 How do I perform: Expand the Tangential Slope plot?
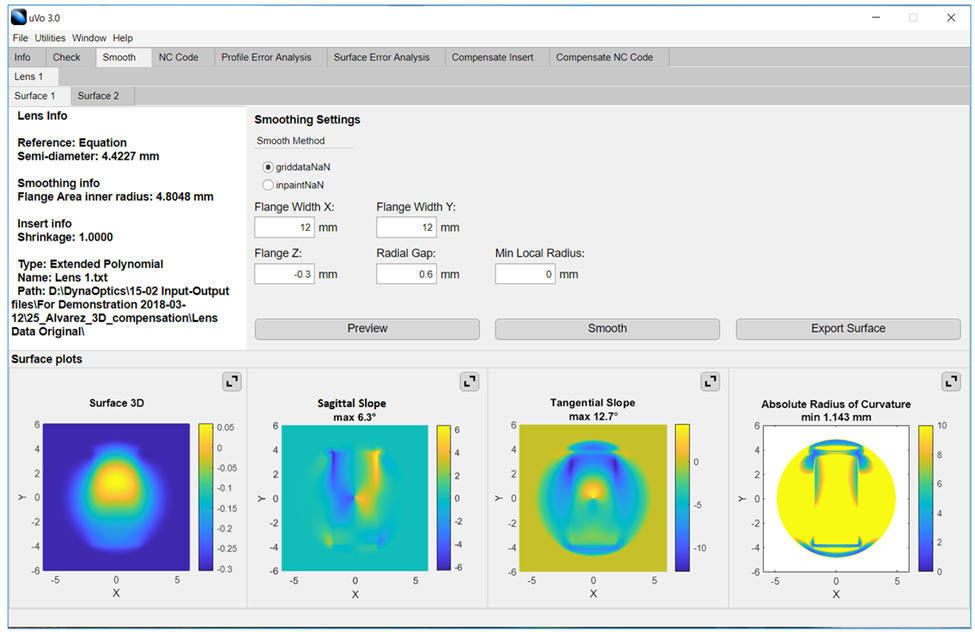click(710, 381)
